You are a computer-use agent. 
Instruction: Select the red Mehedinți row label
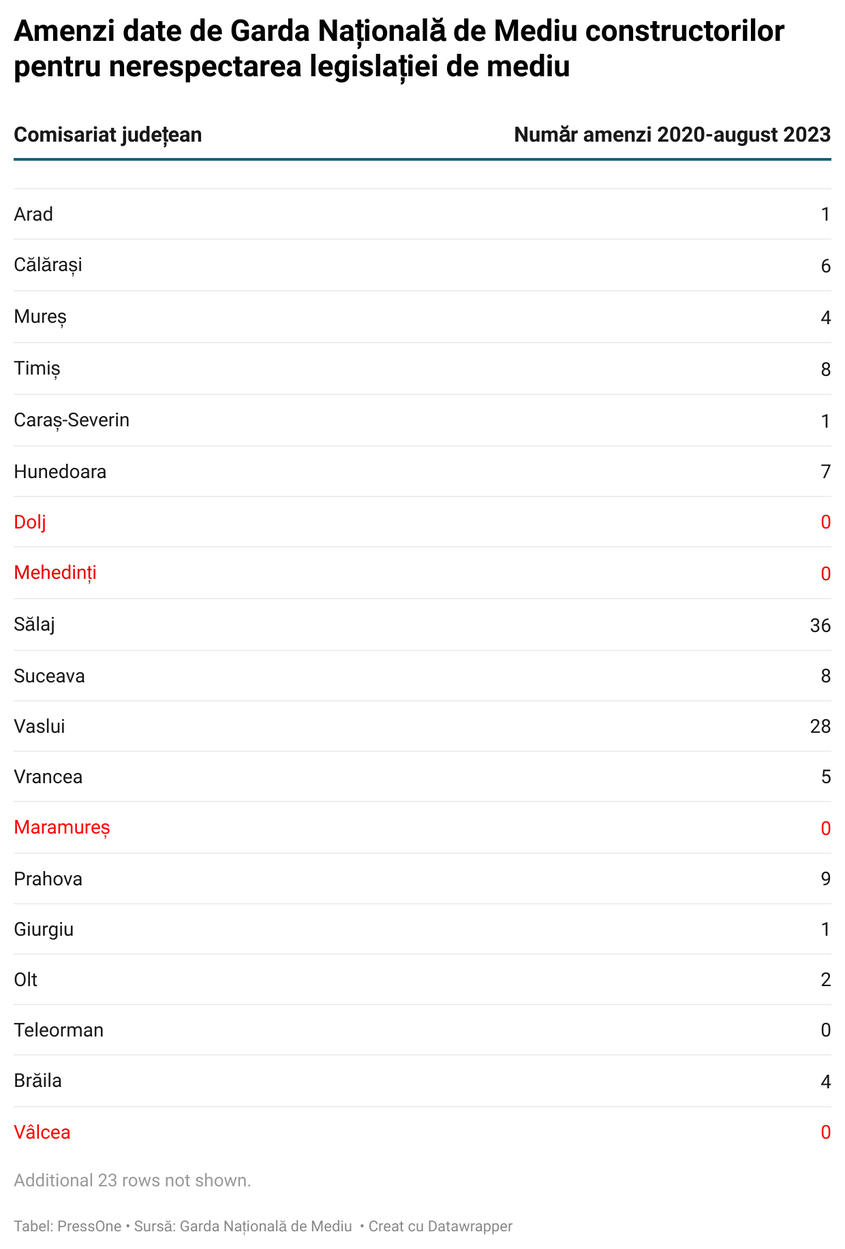(x=55, y=573)
